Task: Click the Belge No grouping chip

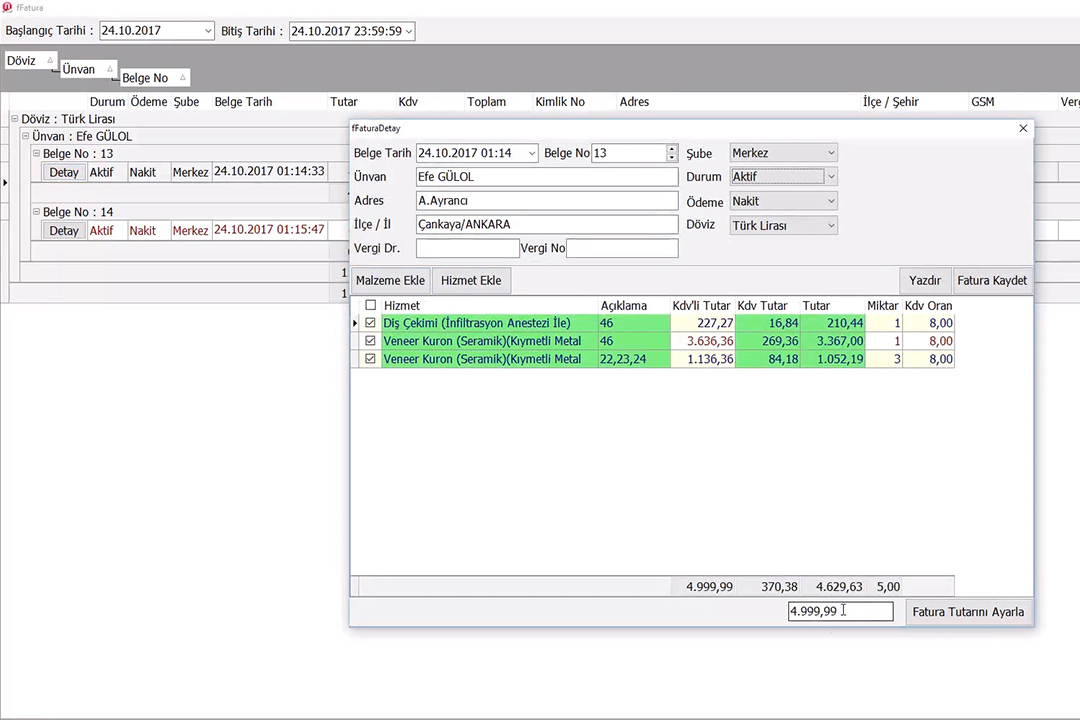Action: pos(154,78)
